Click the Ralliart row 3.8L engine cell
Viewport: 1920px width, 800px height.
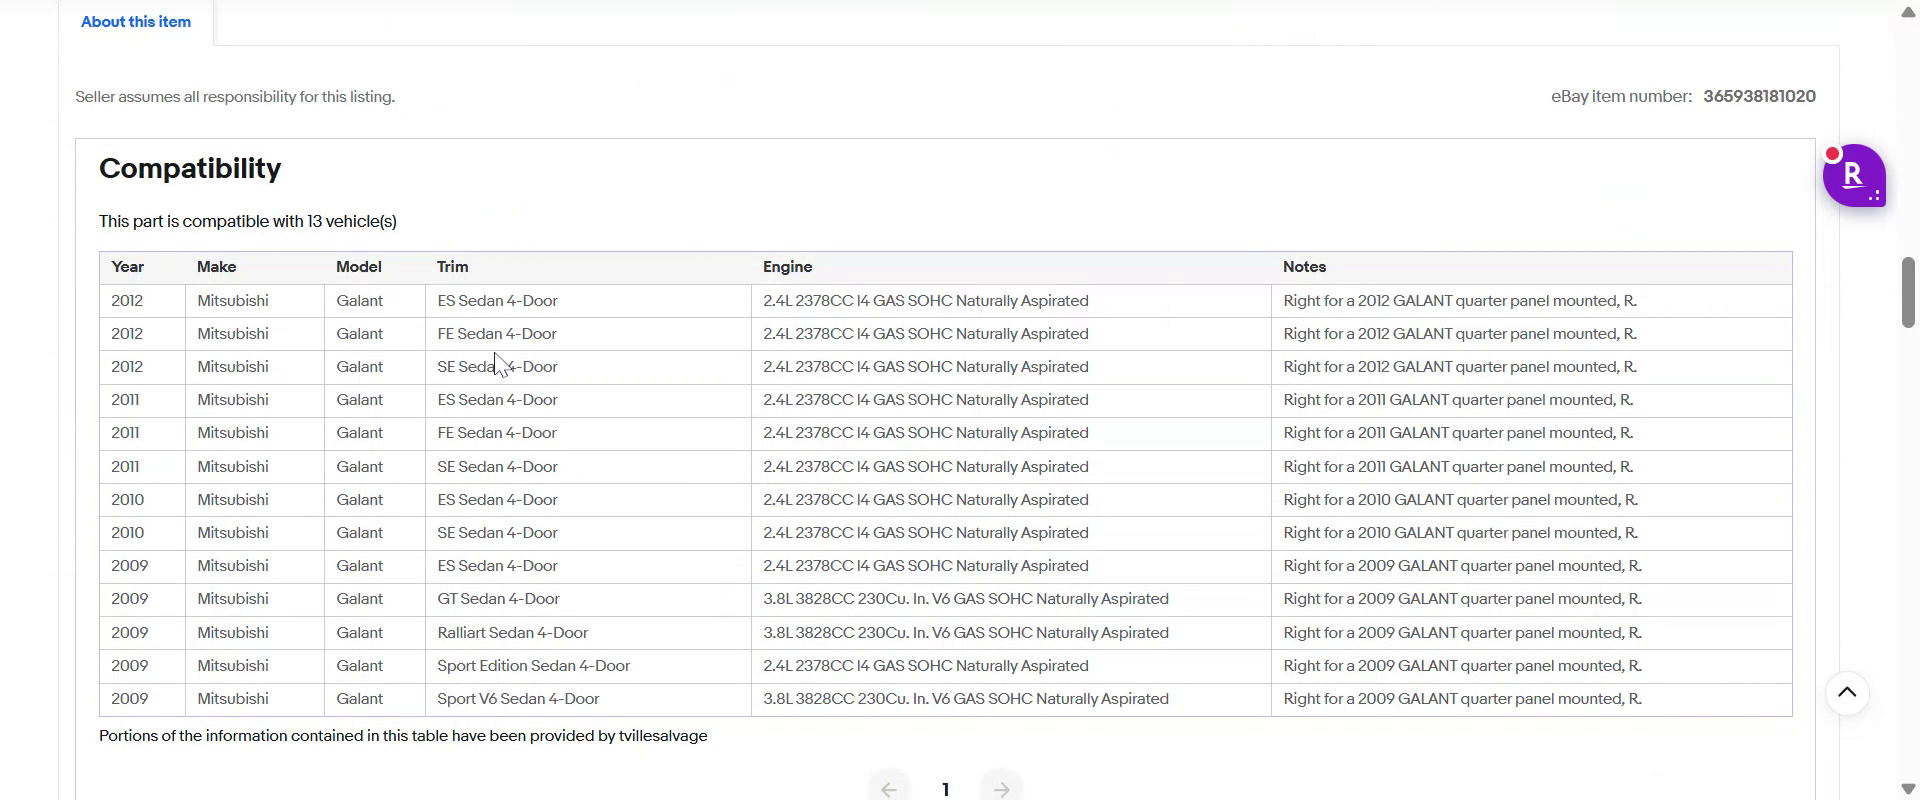(x=1011, y=633)
